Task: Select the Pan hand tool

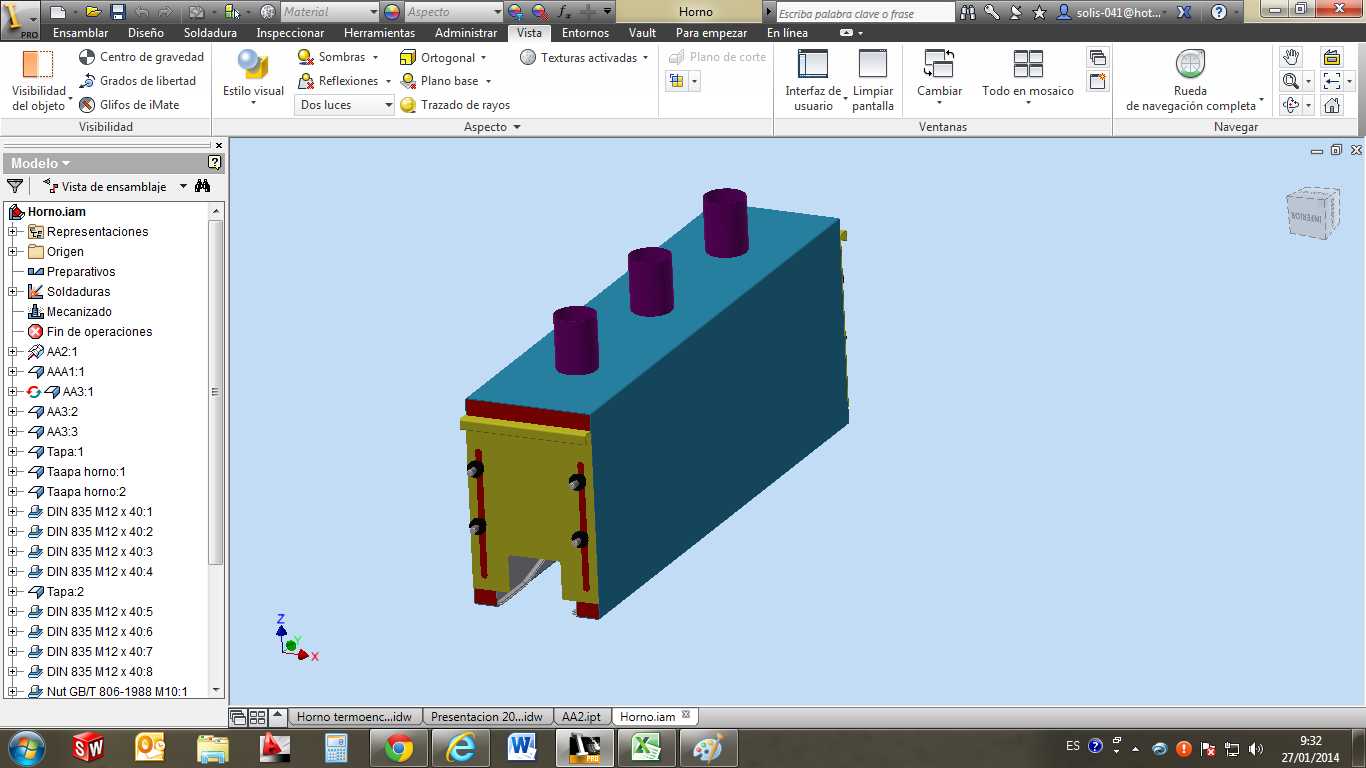Action: pos(1292,57)
